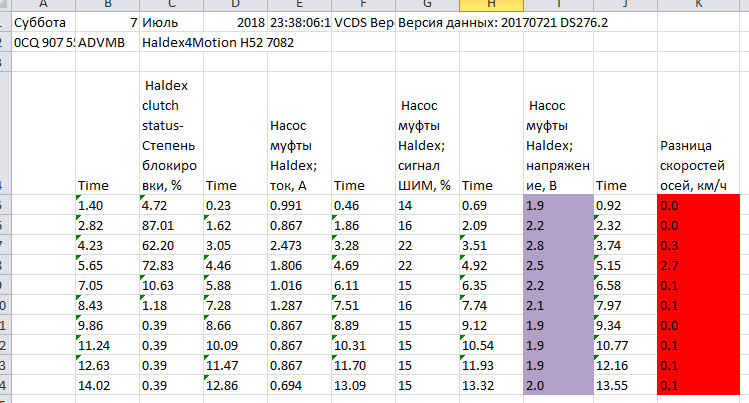This screenshot has width=749, height=403.
Task: Select the Time cell 6.58
Action: pyautogui.click(x=625, y=285)
